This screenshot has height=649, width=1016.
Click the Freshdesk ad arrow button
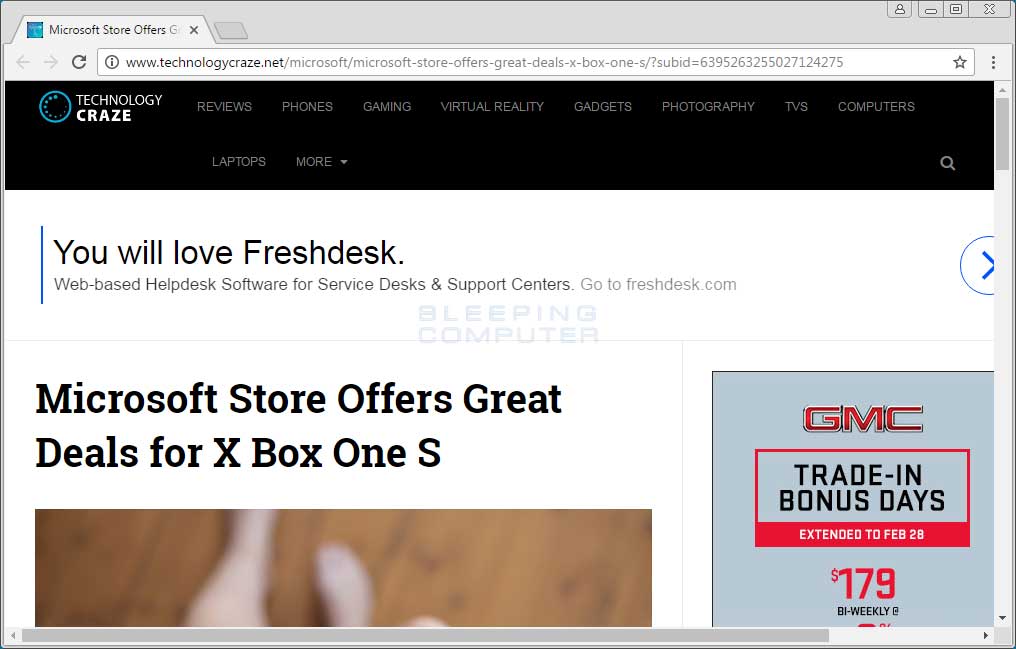[x=978, y=265]
